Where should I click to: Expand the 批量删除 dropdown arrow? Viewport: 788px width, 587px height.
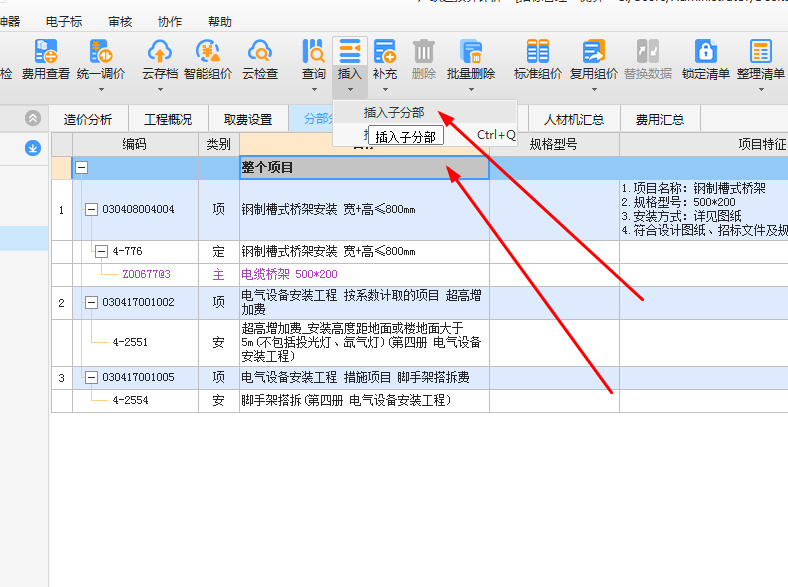coord(471,89)
